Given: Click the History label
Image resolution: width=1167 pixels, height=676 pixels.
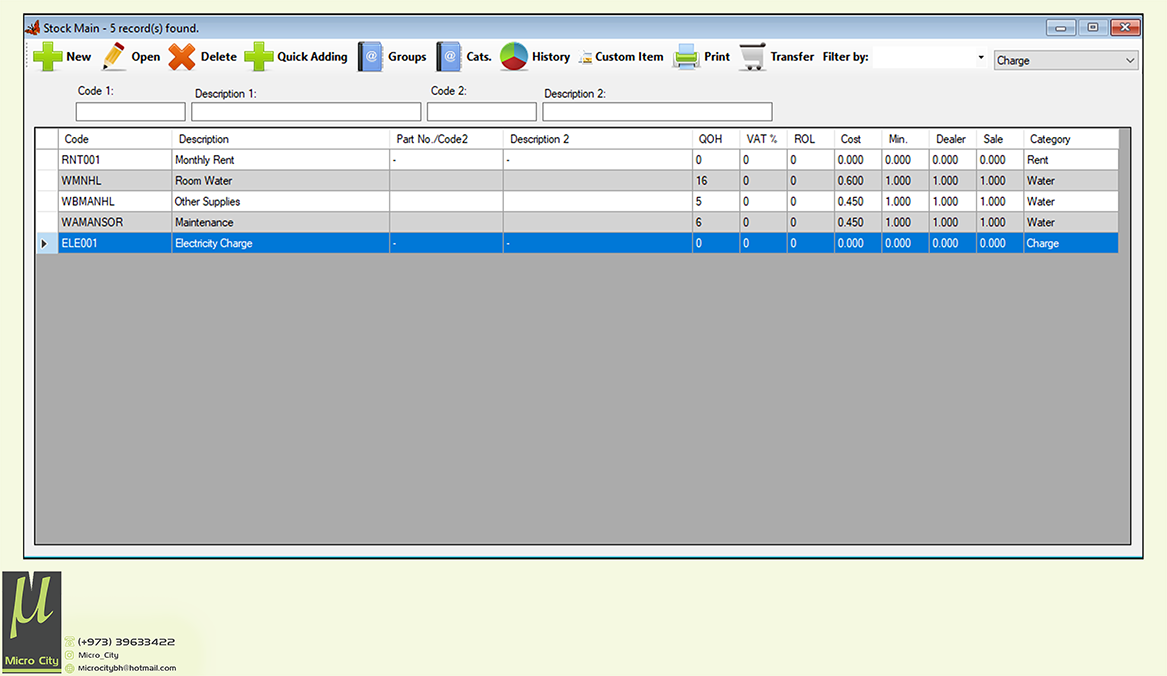Looking at the screenshot, I should click(551, 57).
